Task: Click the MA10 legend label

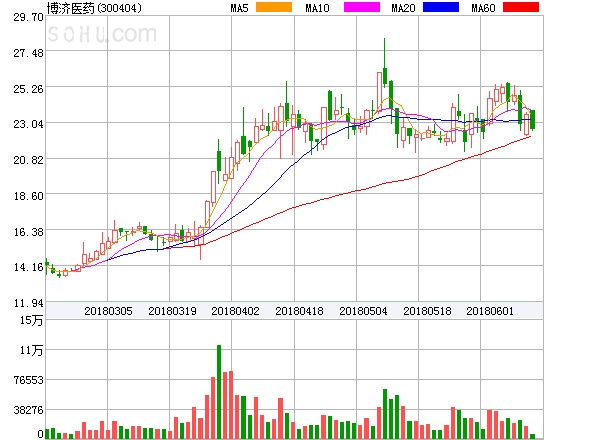Action: 317,8
